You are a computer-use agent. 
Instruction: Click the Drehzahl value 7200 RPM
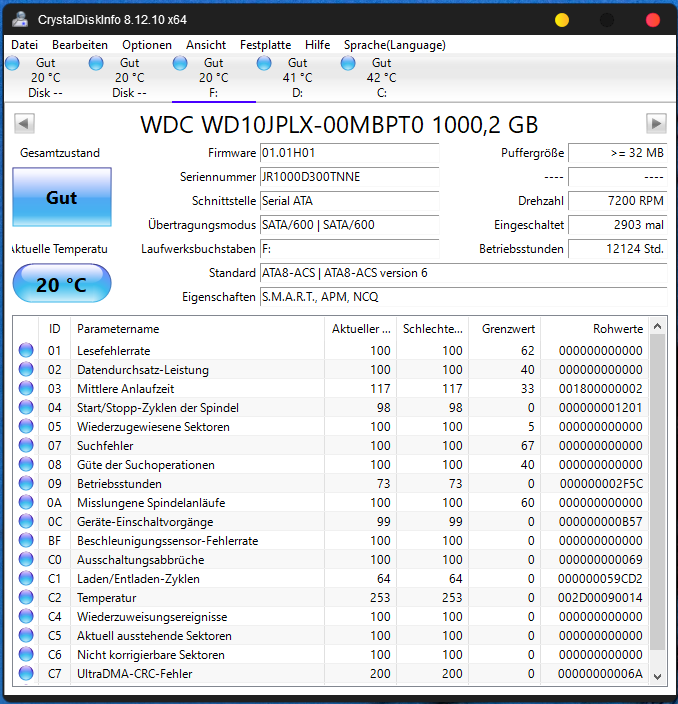click(617, 201)
